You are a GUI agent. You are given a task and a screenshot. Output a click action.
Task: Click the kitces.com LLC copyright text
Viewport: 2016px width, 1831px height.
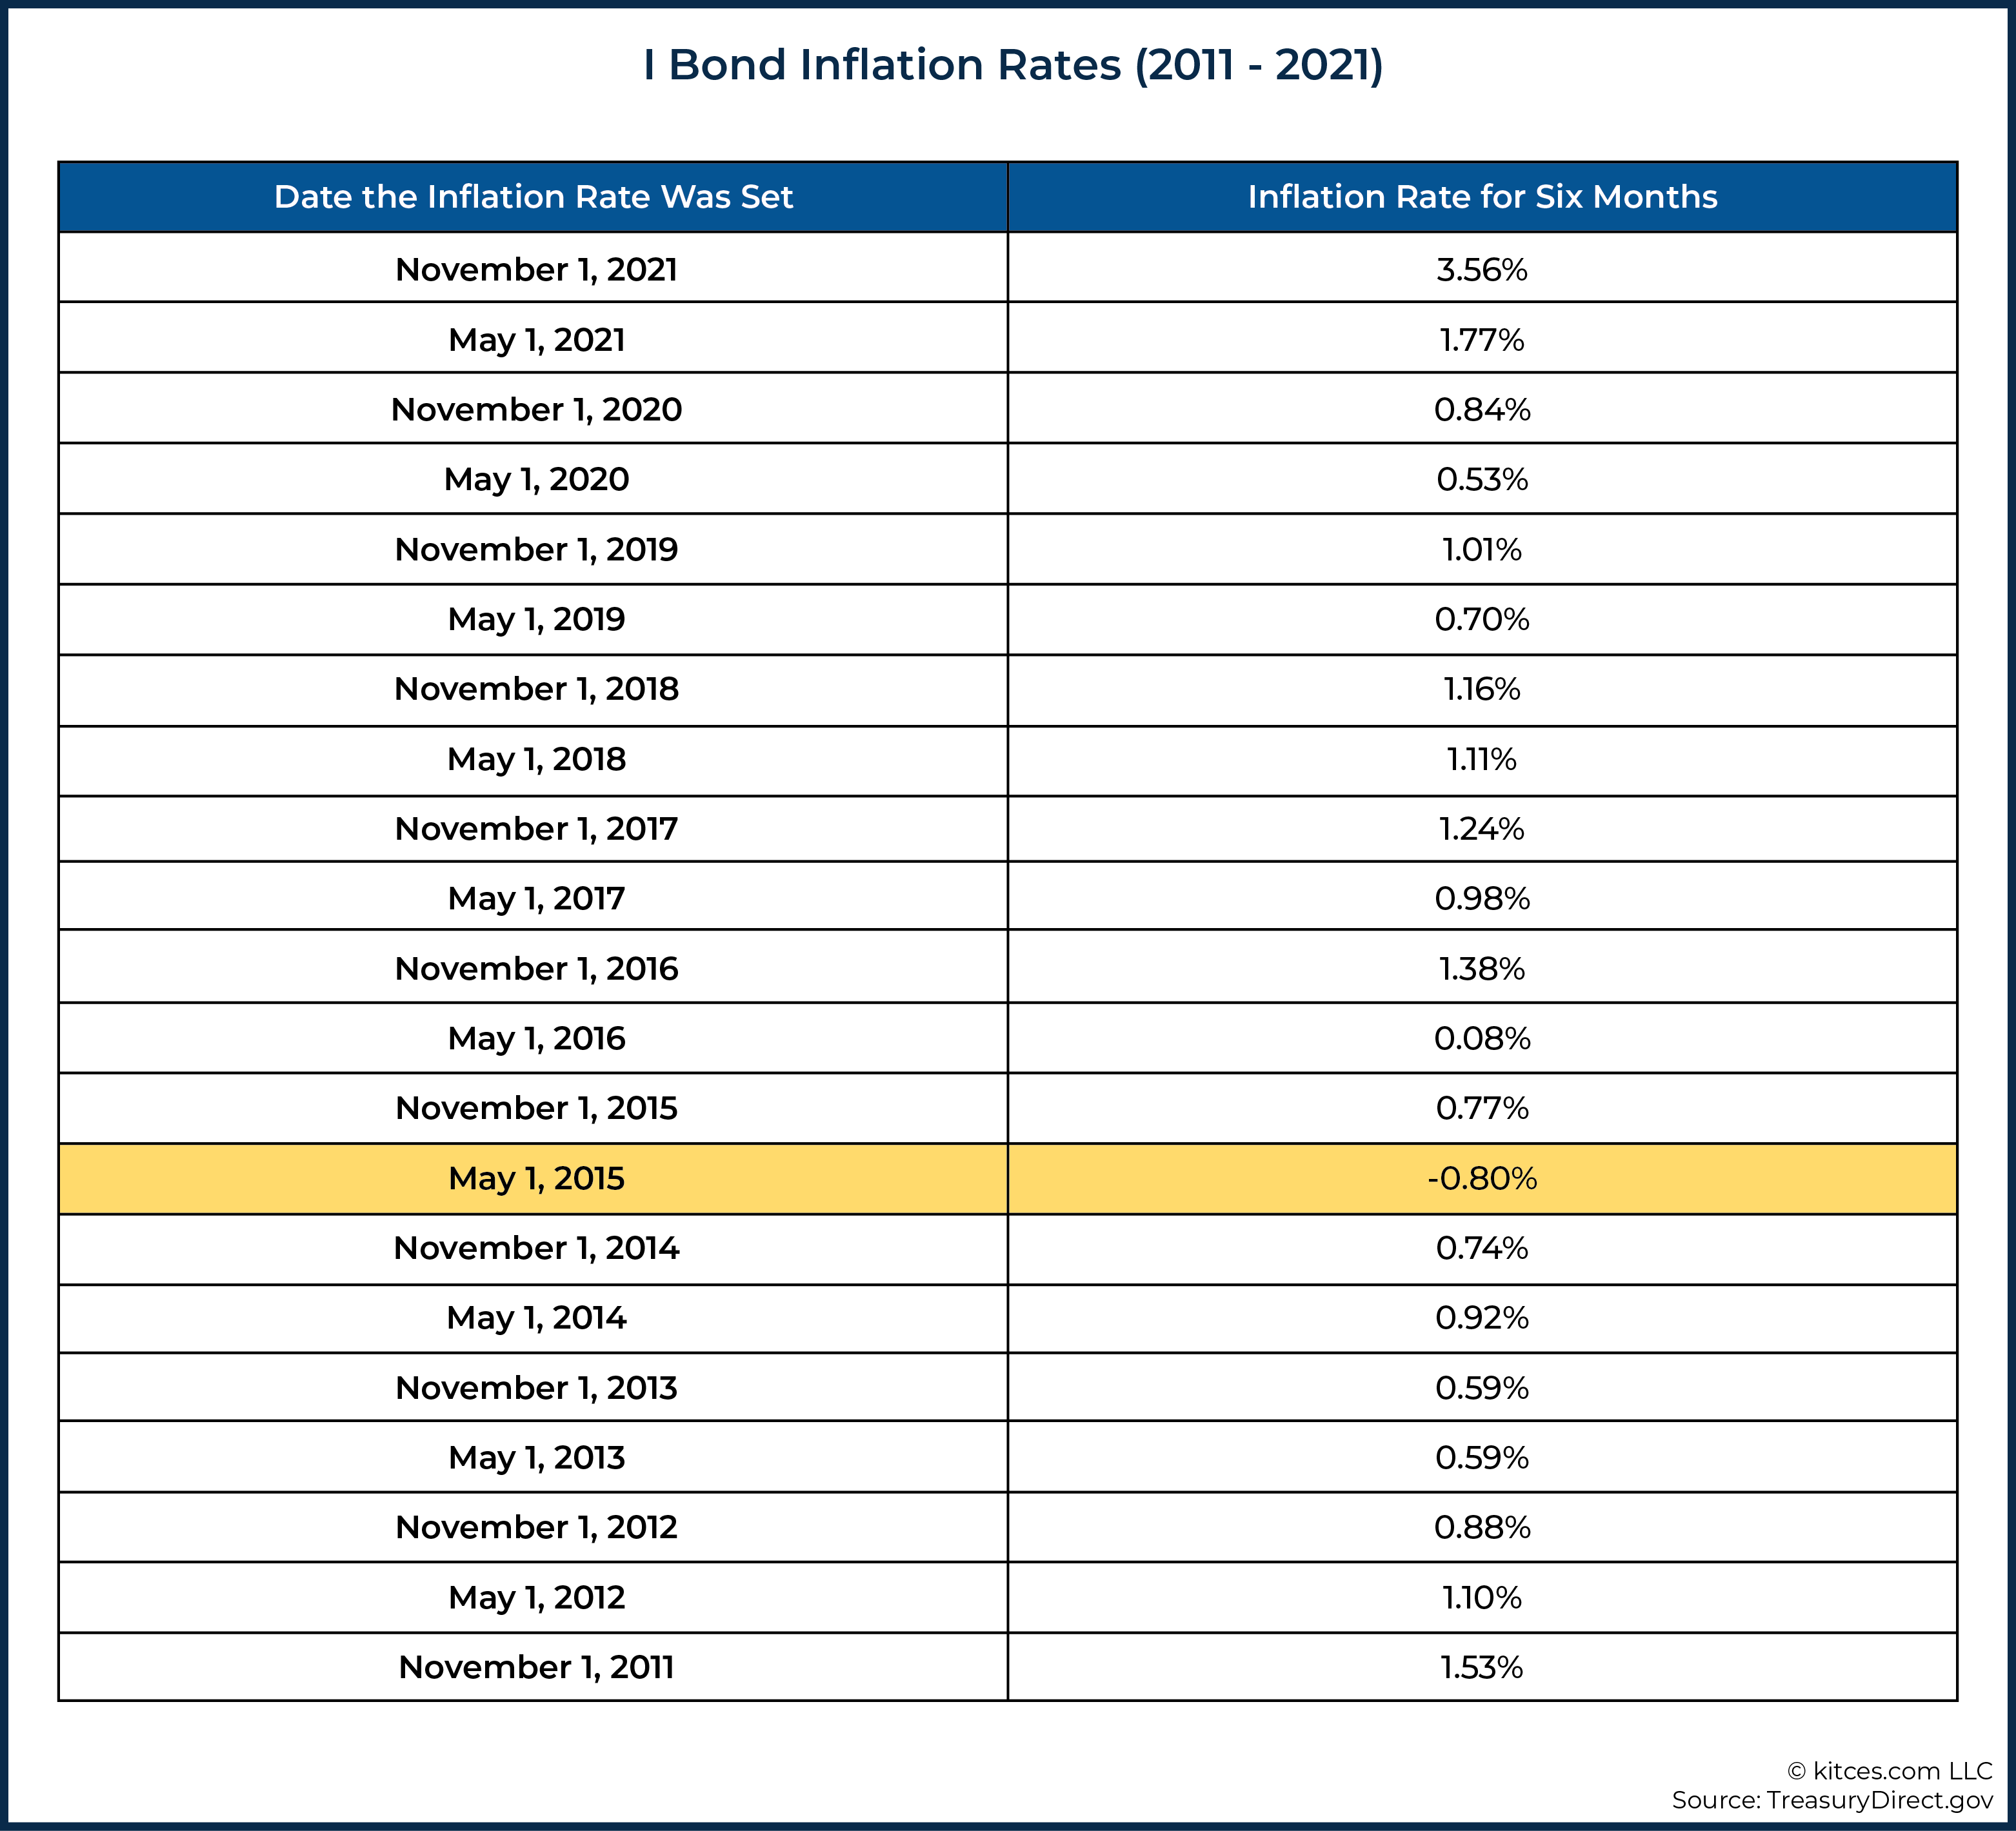[1890, 1771]
